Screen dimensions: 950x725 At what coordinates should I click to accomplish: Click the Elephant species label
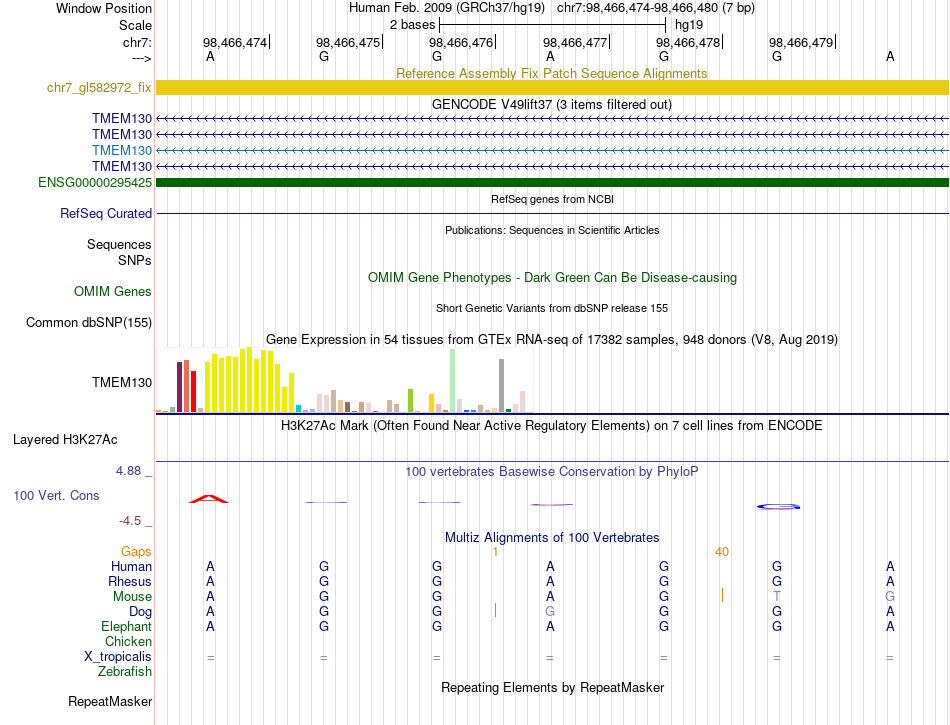(126, 626)
